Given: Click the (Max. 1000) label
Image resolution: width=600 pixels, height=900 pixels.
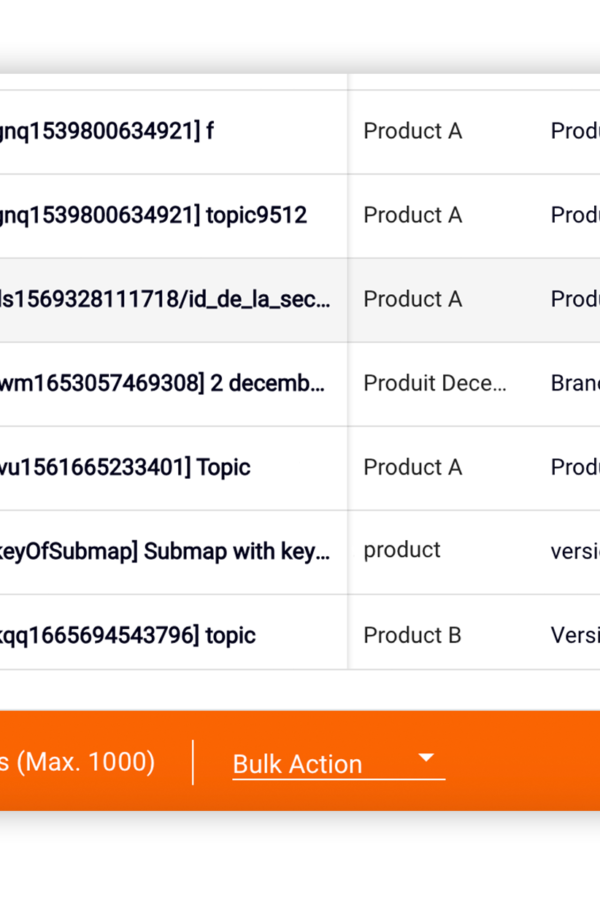Looking at the screenshot, I should click(x=86, y=762).
